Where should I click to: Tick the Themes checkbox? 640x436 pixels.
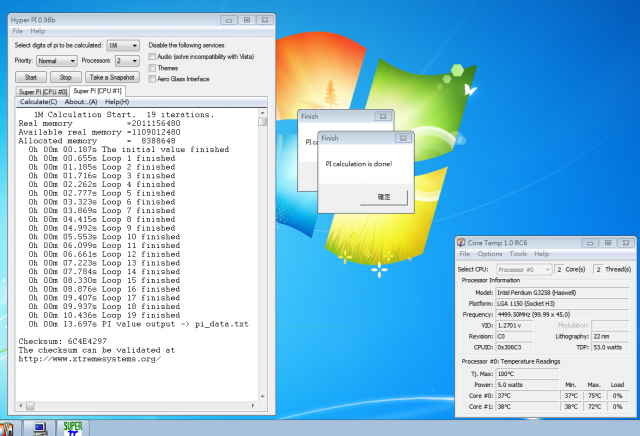pyautogui.click(x=152, y=68)
